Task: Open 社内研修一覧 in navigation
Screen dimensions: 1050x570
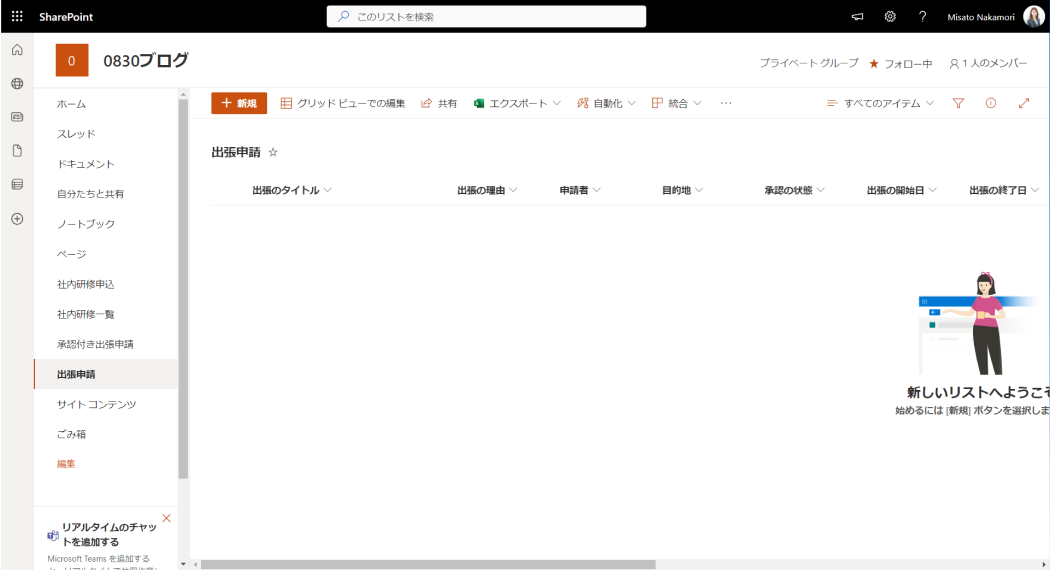Action: [86, 314]
